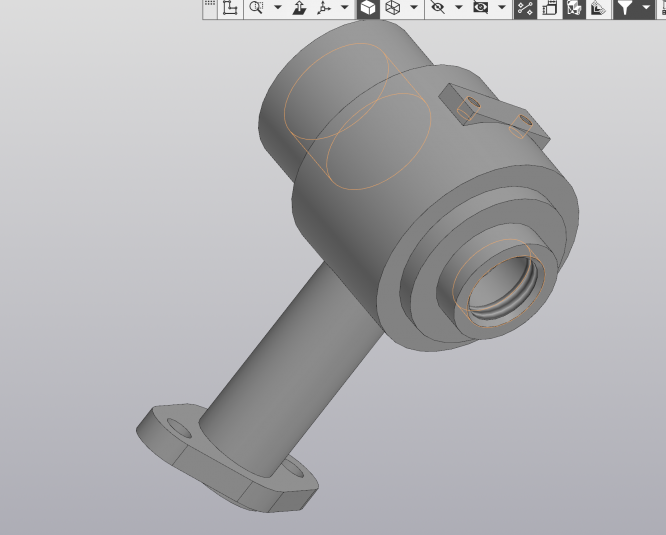Screen dimensions: 666x535
Task: Click the normal-to-plane view icon
Action: [299, 8]
